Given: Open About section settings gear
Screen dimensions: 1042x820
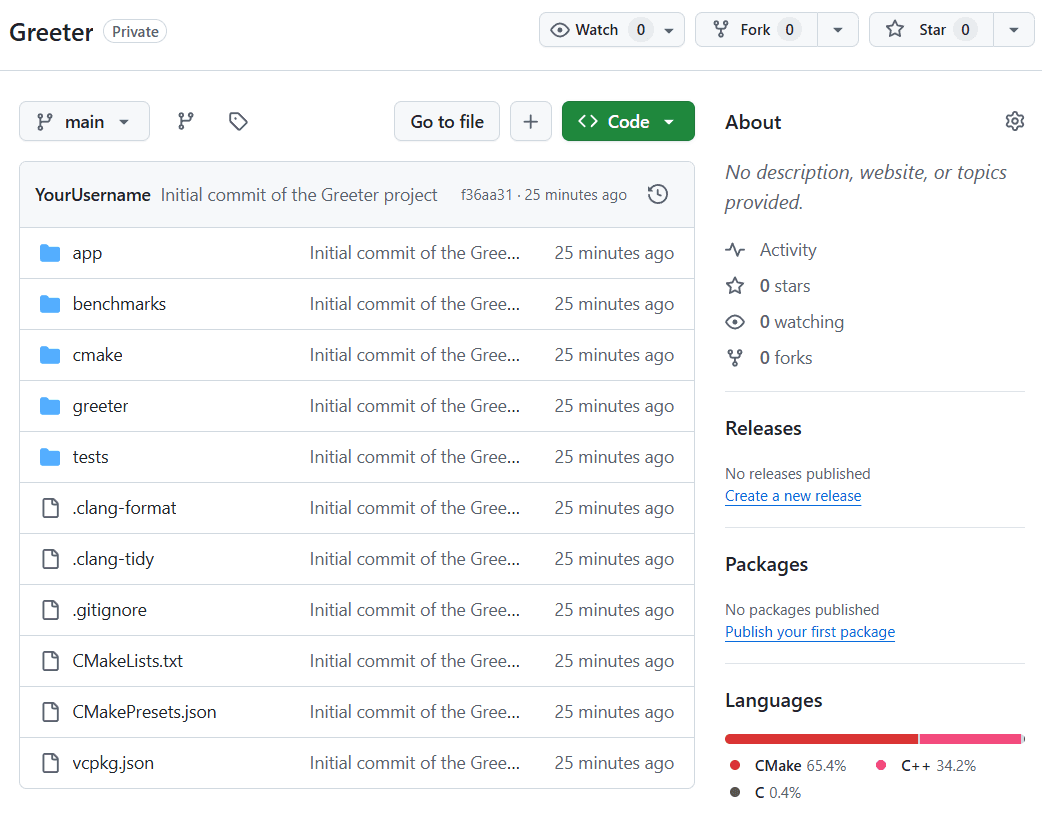Looking at the screenshot, I should click(1015, 120).
